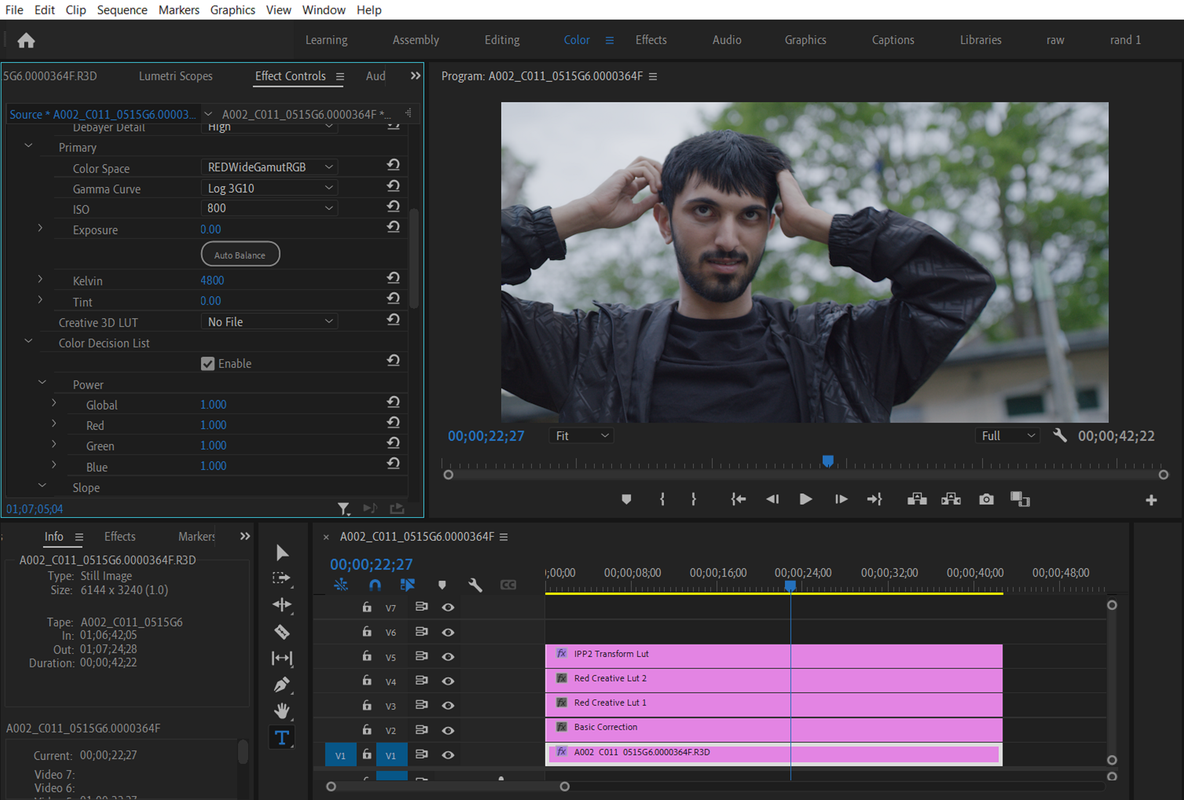Reset the Kelvin parameter
Screen dimensions: 1184x800
(x=393, y=279)
